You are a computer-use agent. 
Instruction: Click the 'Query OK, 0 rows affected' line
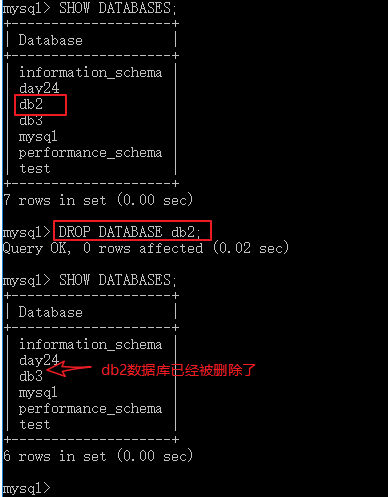(145, 248)
